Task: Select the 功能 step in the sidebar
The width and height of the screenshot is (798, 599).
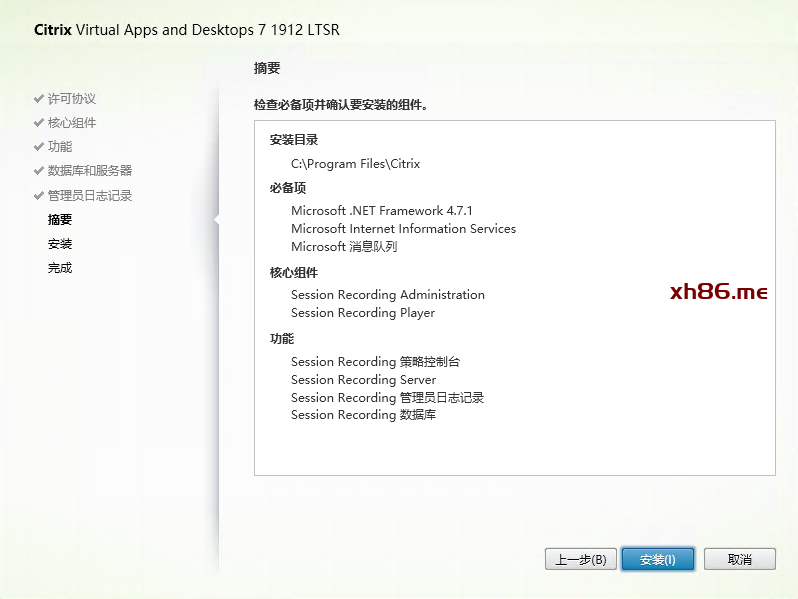Action: click(x=60, y=147)
